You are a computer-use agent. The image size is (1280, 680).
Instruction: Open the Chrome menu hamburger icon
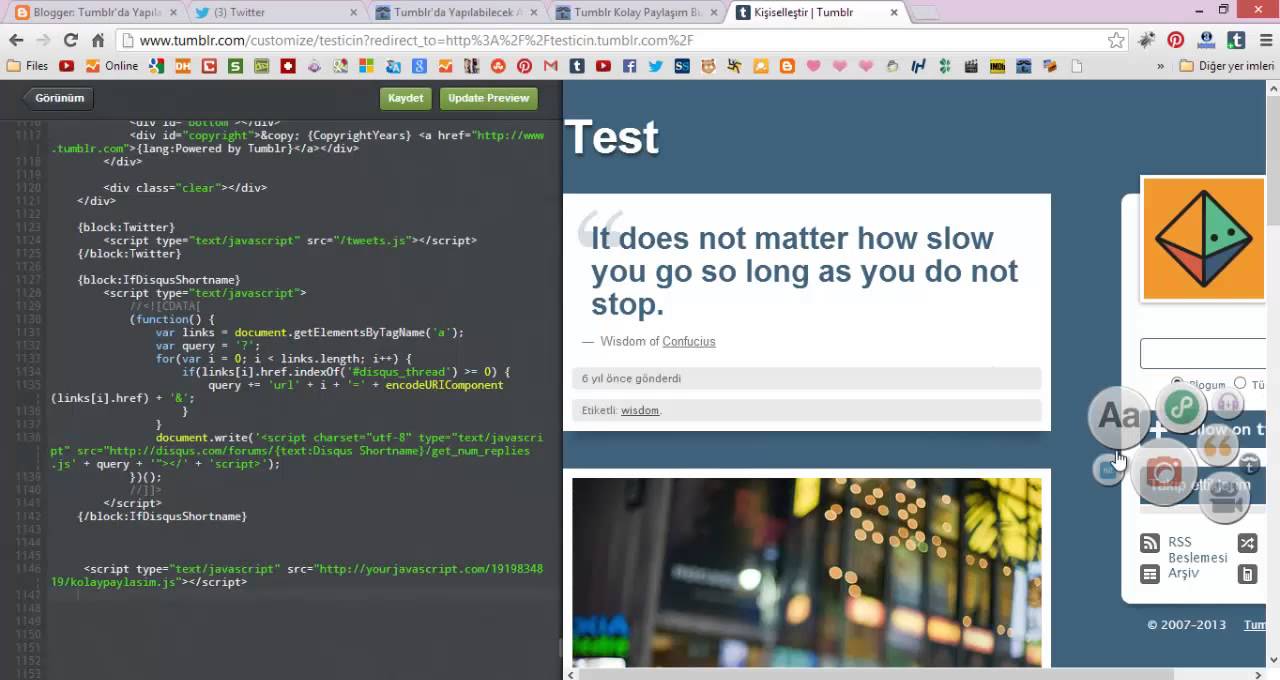click(1265, 41)
